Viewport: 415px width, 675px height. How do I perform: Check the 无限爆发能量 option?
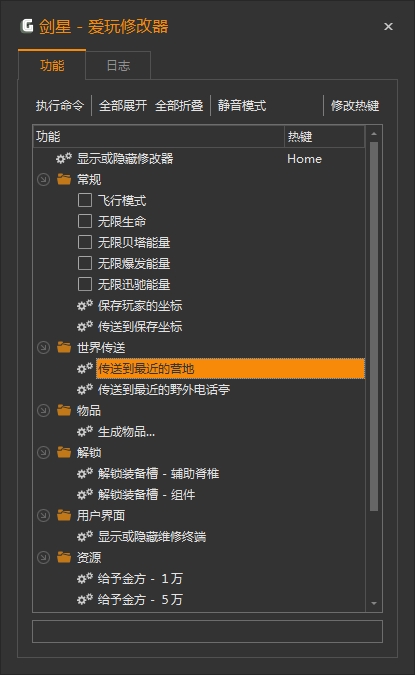85,263
